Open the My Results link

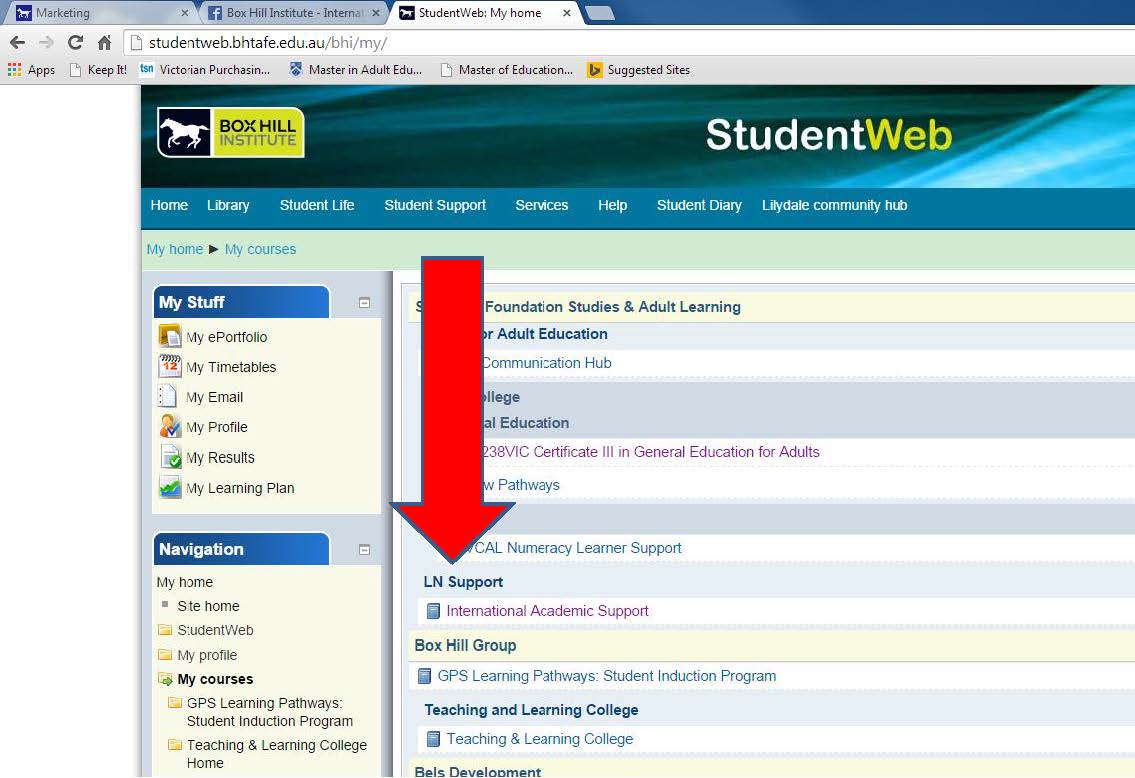click(220, 458)
